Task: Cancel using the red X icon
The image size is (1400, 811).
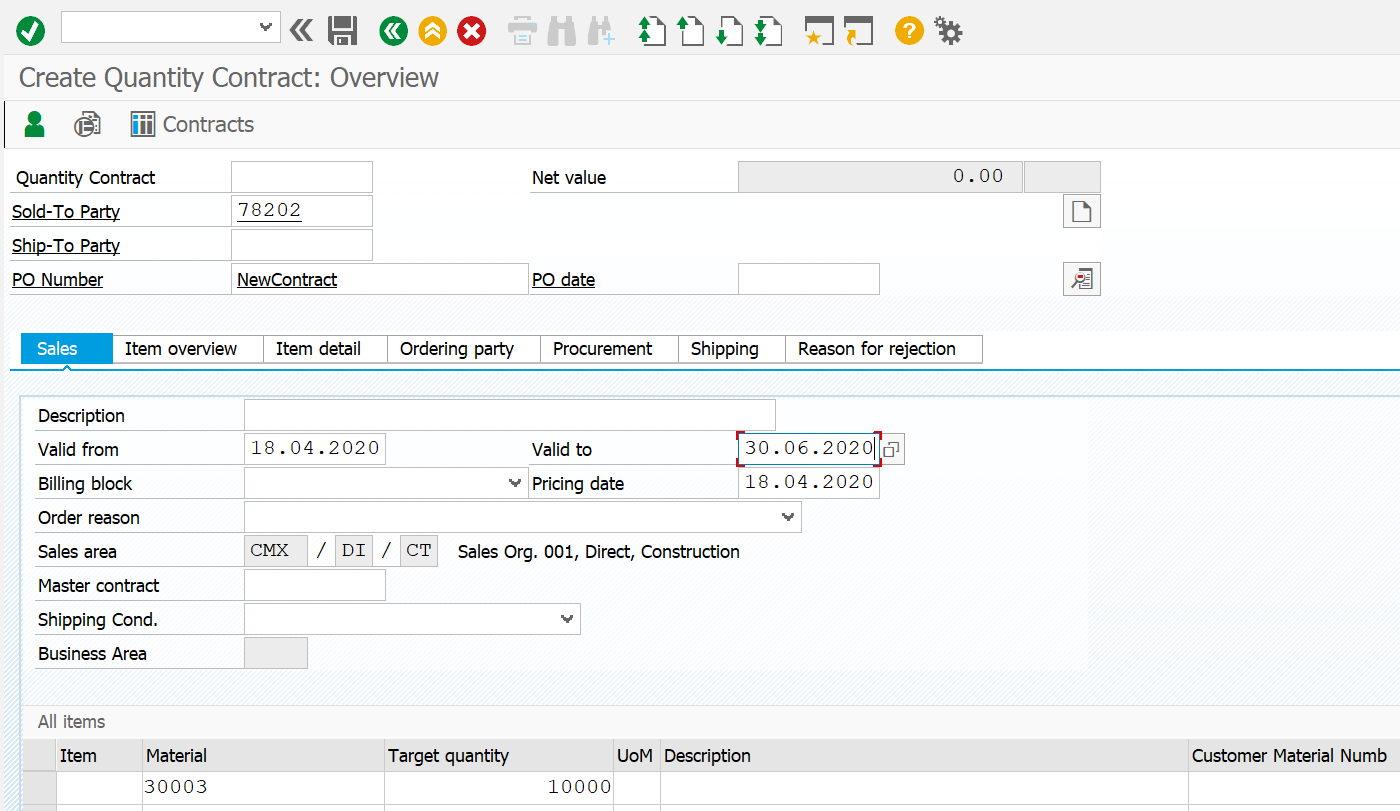Action: (x=471, y=31)
